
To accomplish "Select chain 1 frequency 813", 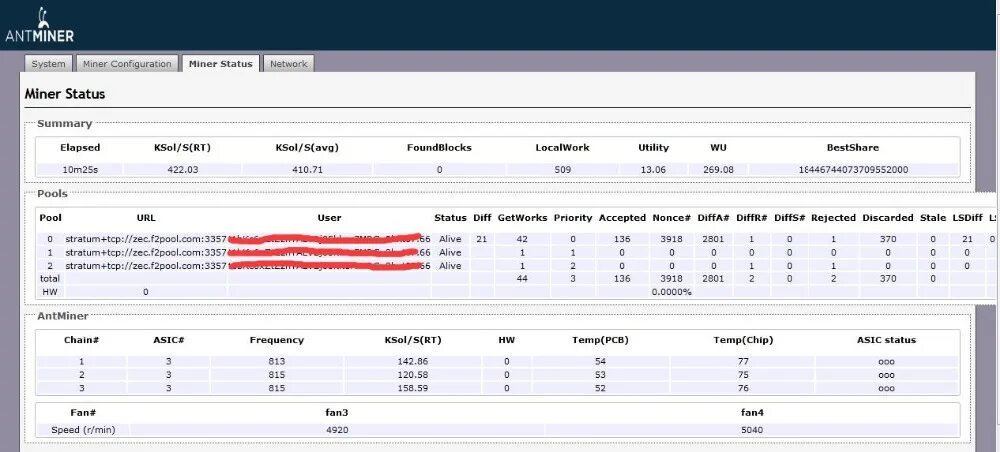I will pos(277,361).
